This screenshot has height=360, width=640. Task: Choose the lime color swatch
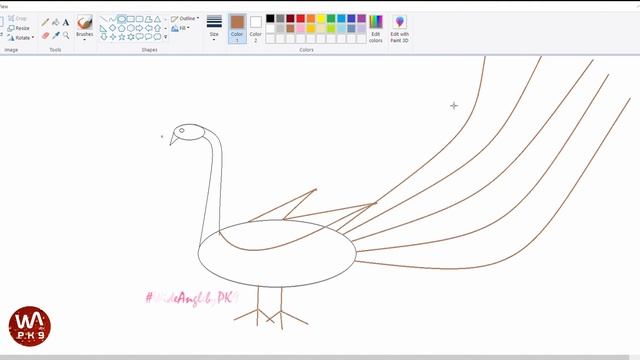[x=331, y=29]
